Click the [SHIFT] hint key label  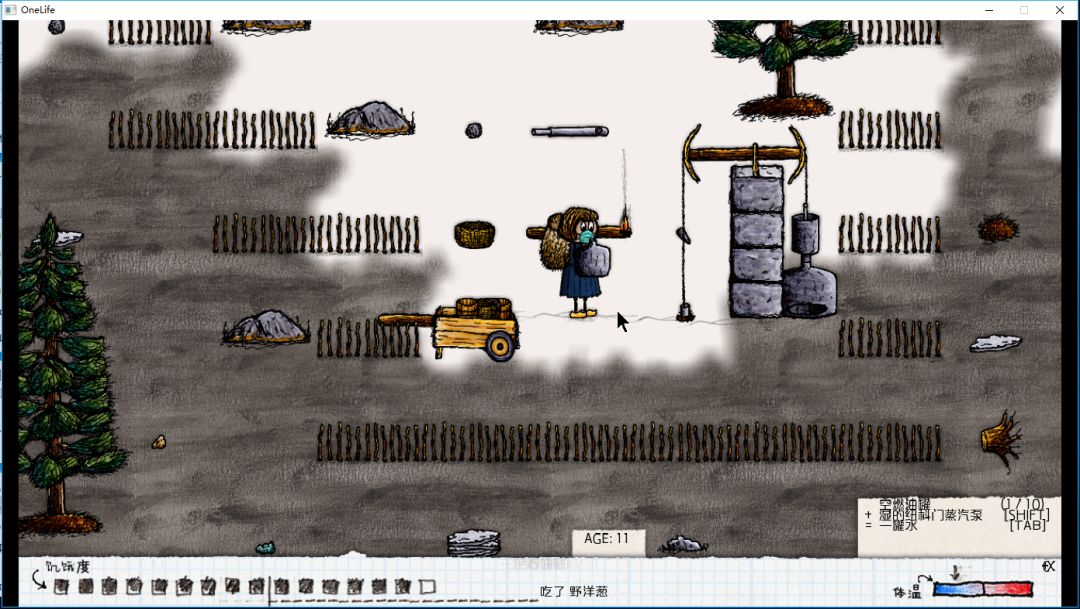[x=1027, y=515]
